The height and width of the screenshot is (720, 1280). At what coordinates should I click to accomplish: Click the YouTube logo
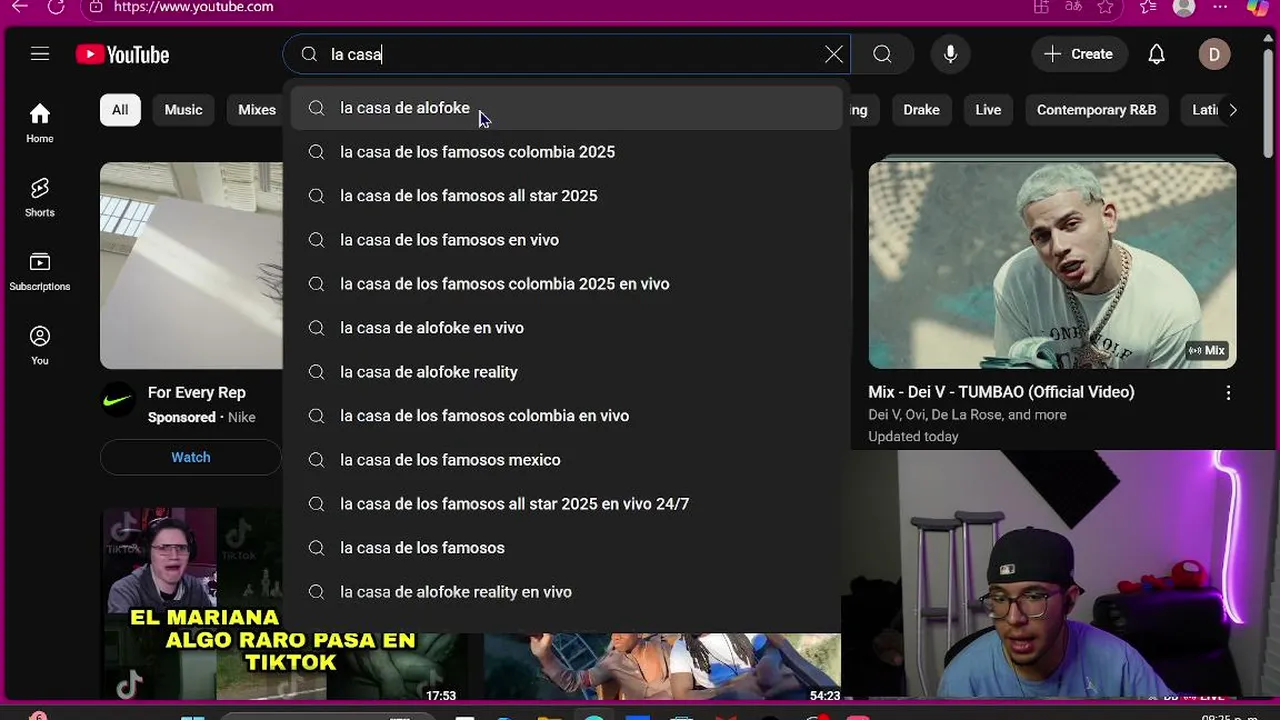122,55
